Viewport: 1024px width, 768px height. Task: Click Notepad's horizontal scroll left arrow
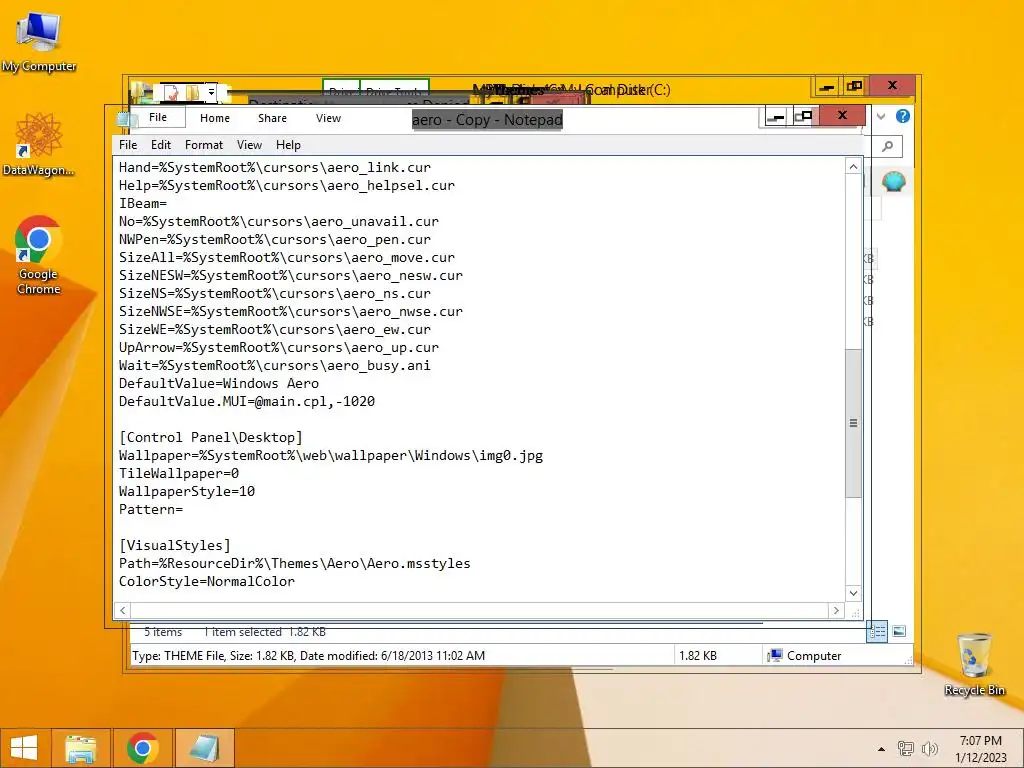click(x=122, y=611)
